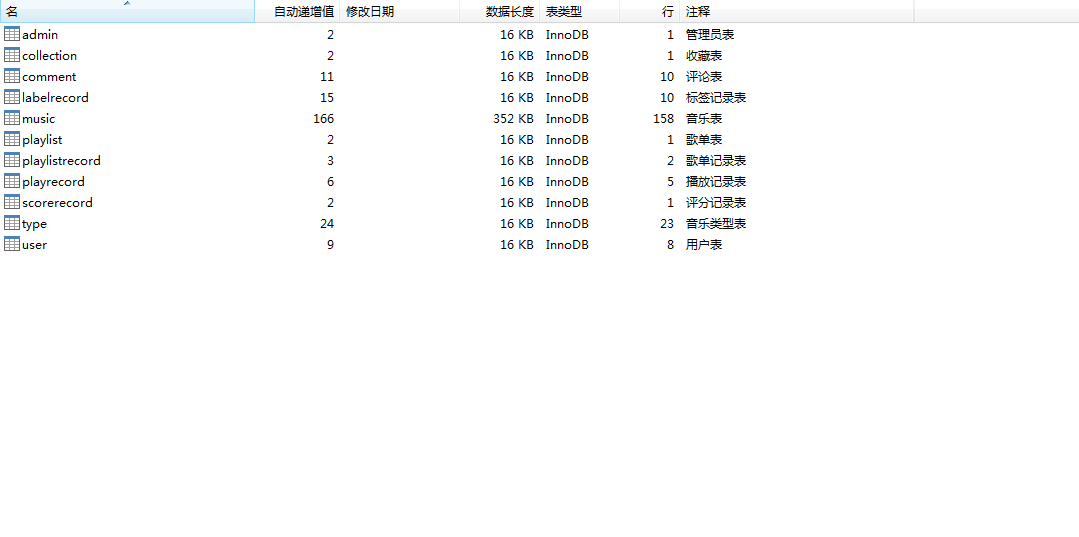Click the 音乐表 comment
Viewport: 1079px width, 537px height.
coord(703,118)
